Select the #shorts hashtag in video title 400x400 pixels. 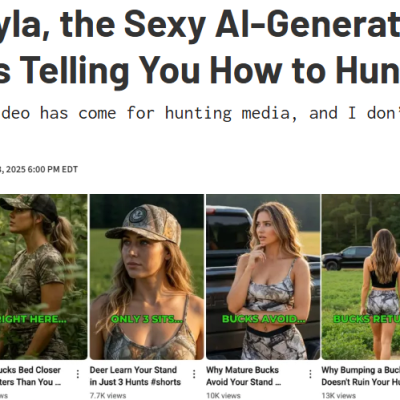166,382
